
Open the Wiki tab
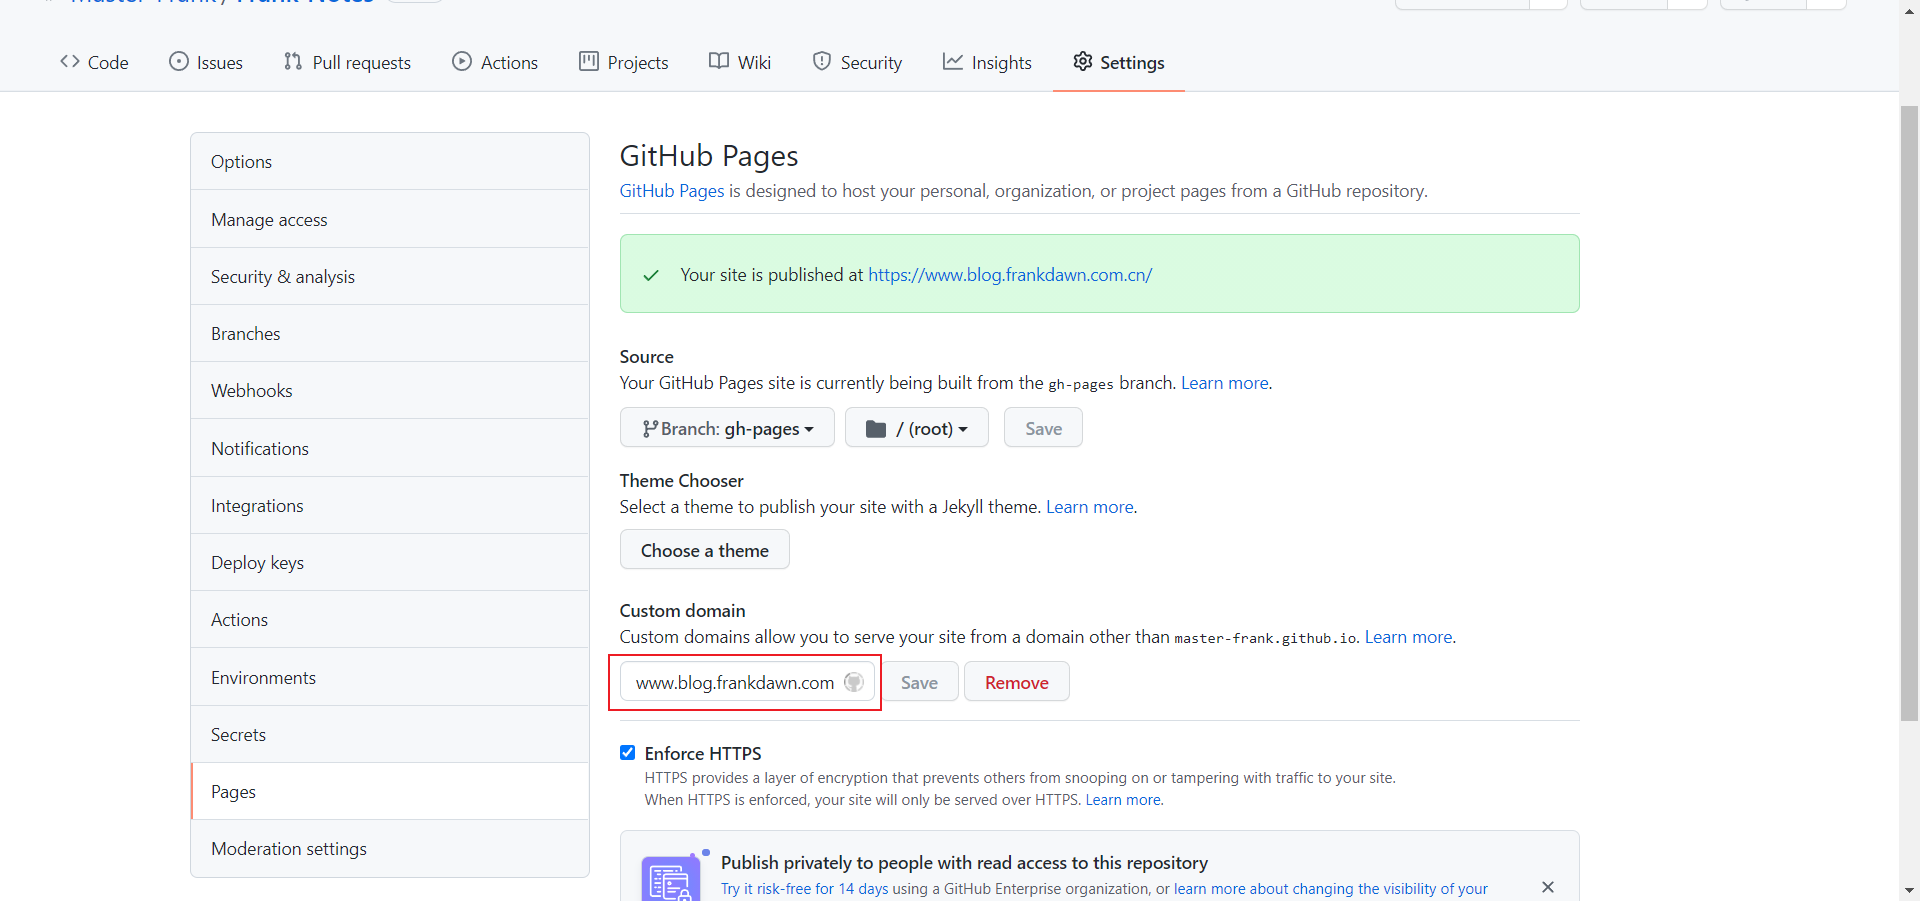(740, 62)
